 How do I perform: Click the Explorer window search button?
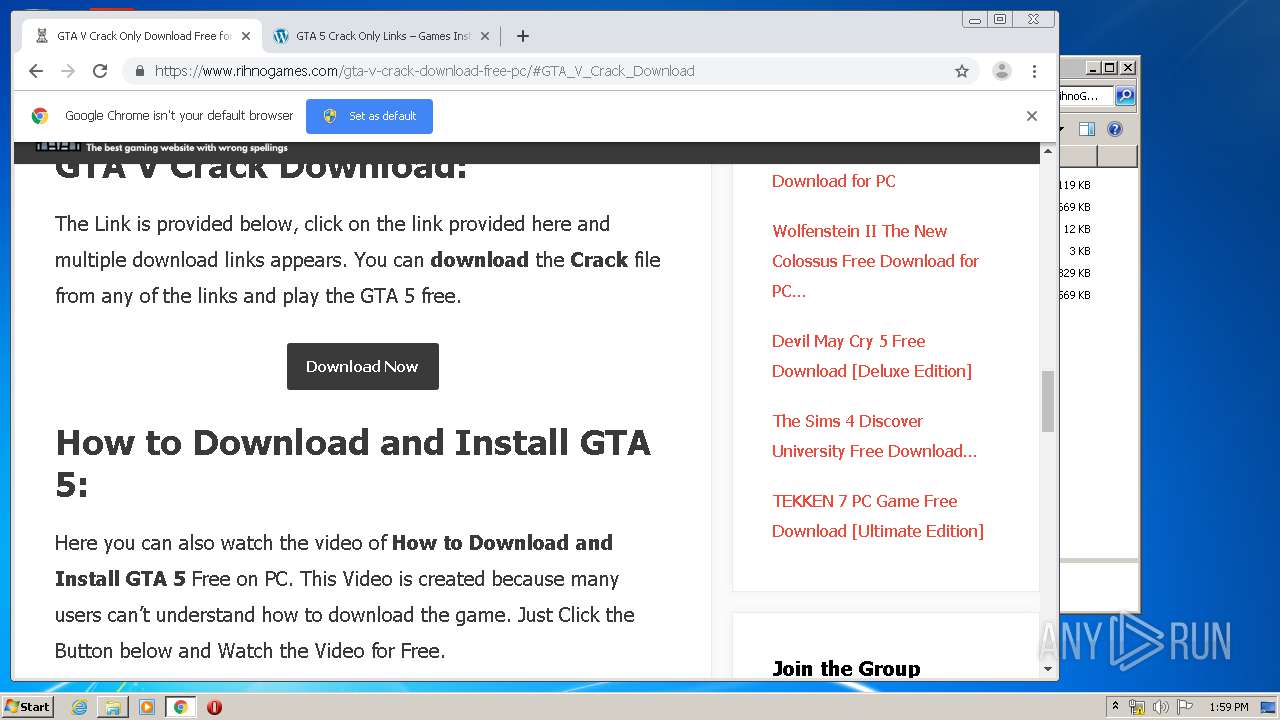1125,96
